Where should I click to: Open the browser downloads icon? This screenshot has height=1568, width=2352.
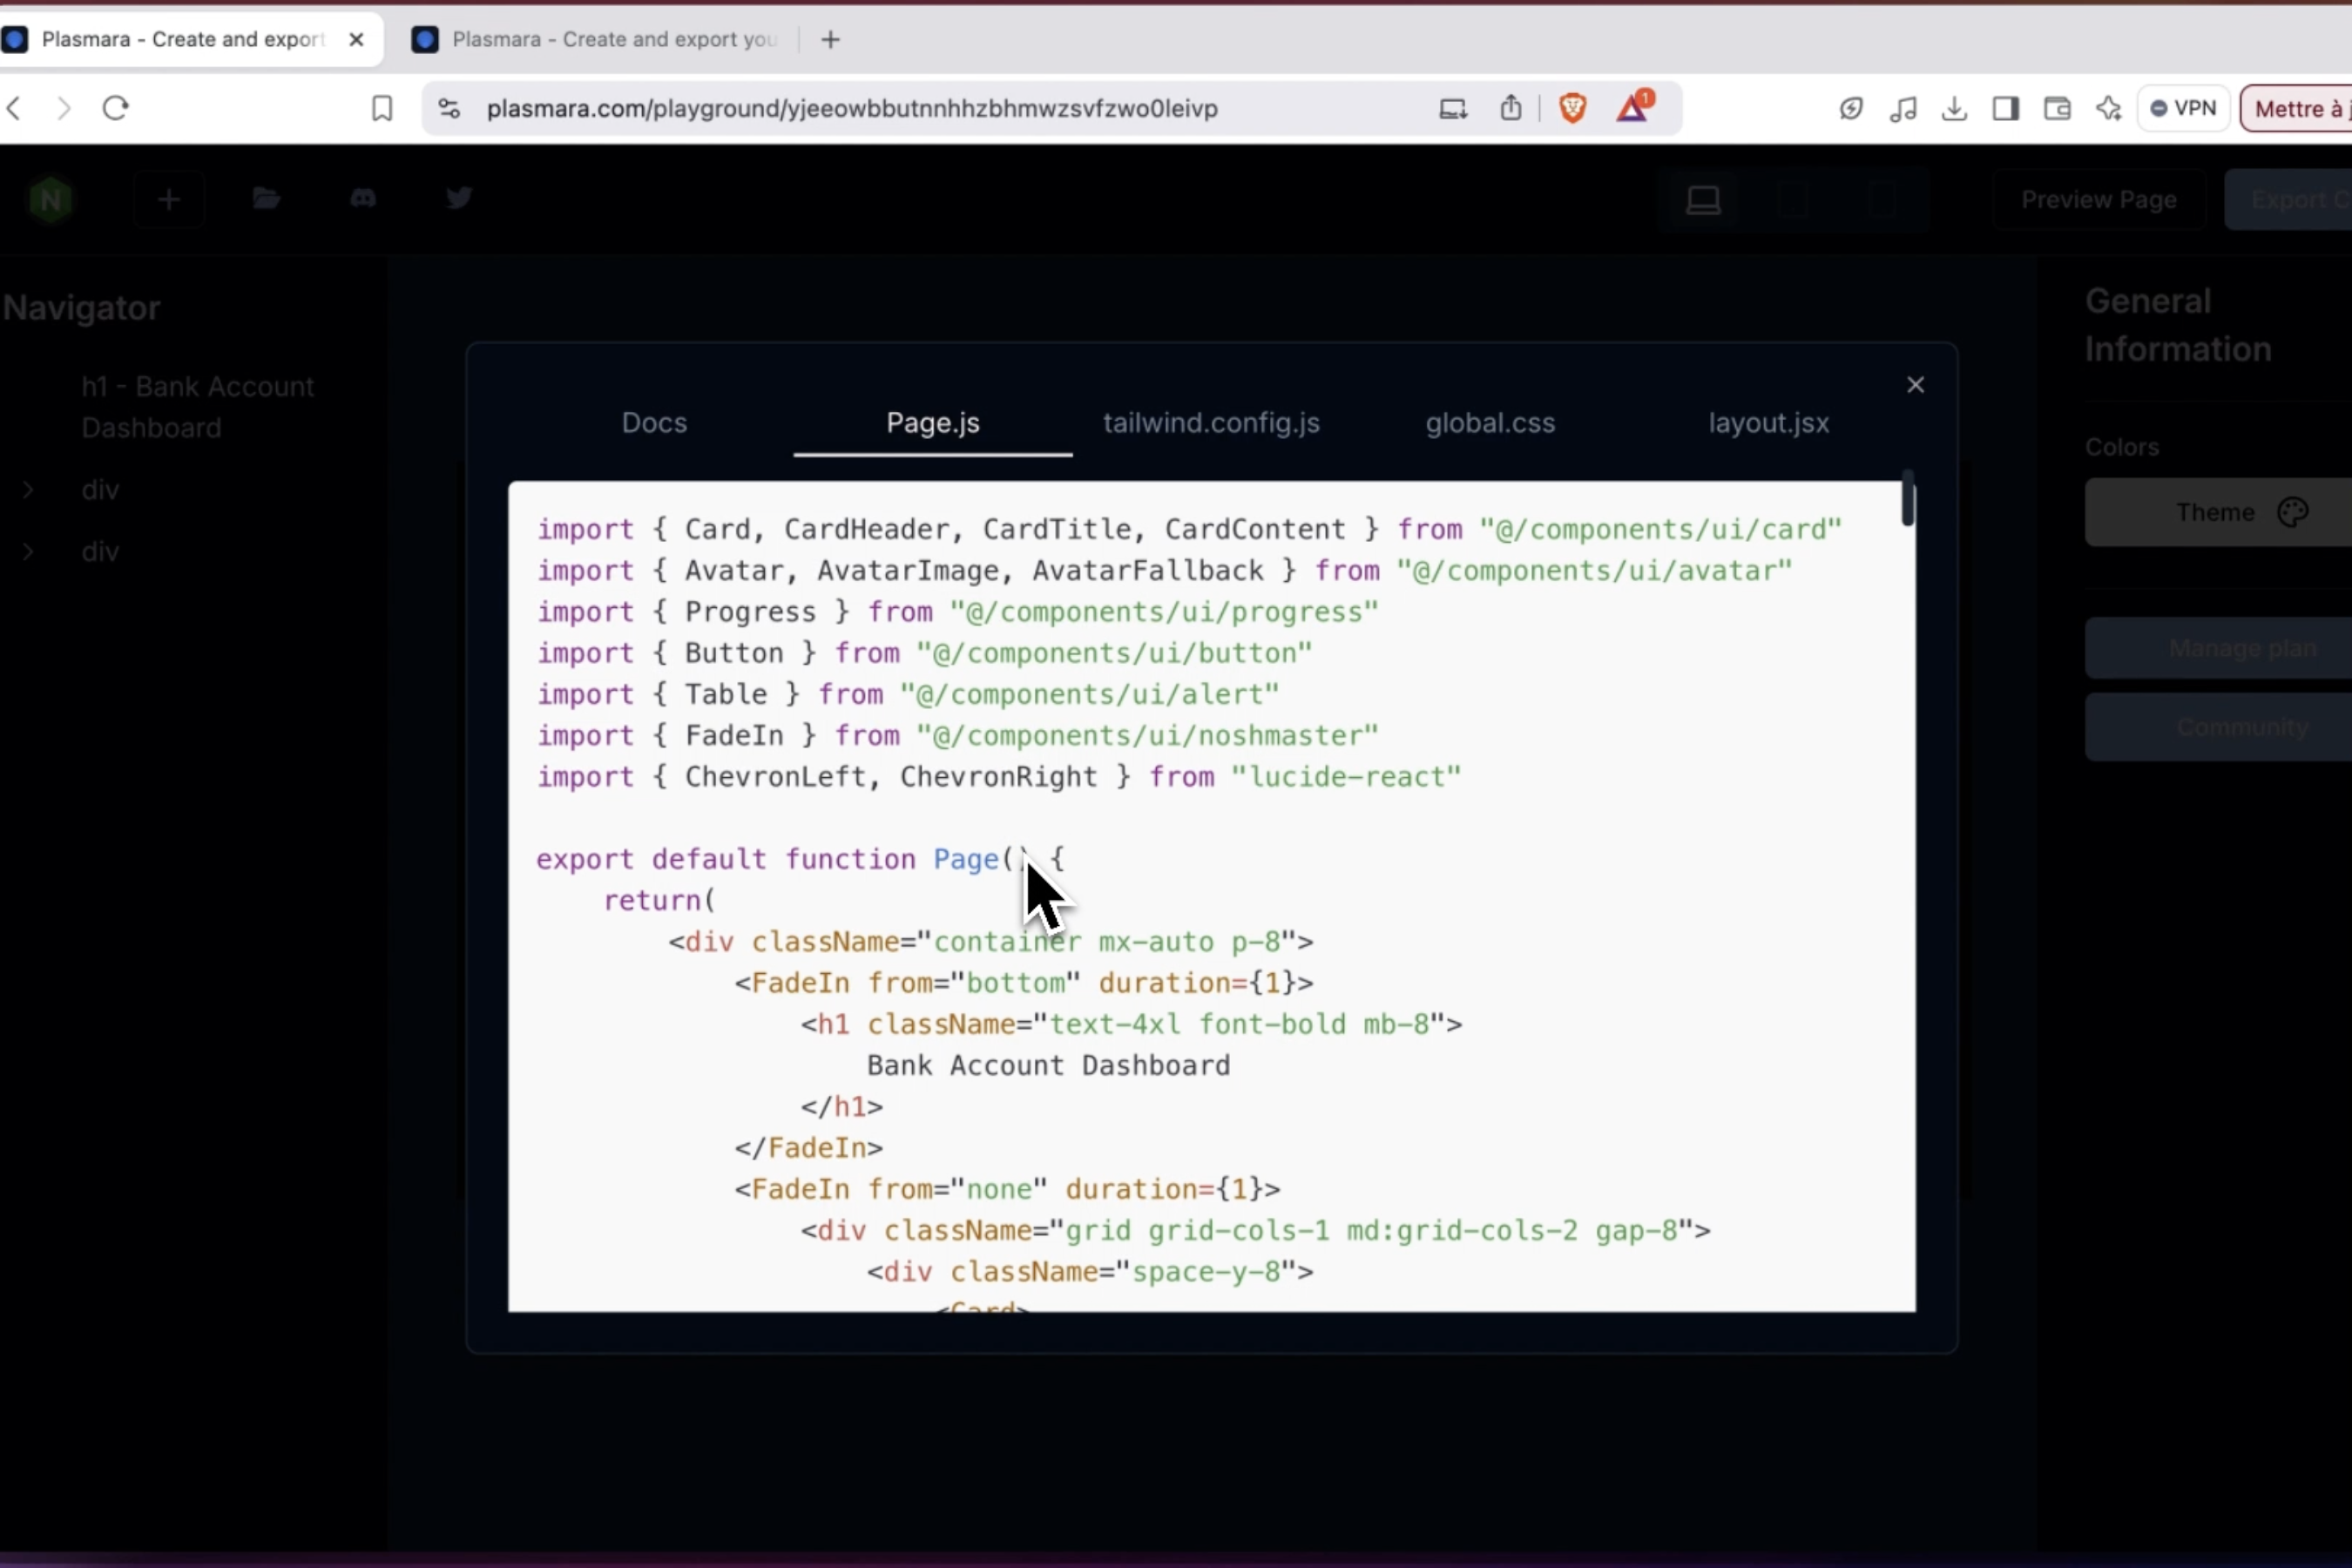(x=1954, y=108)
